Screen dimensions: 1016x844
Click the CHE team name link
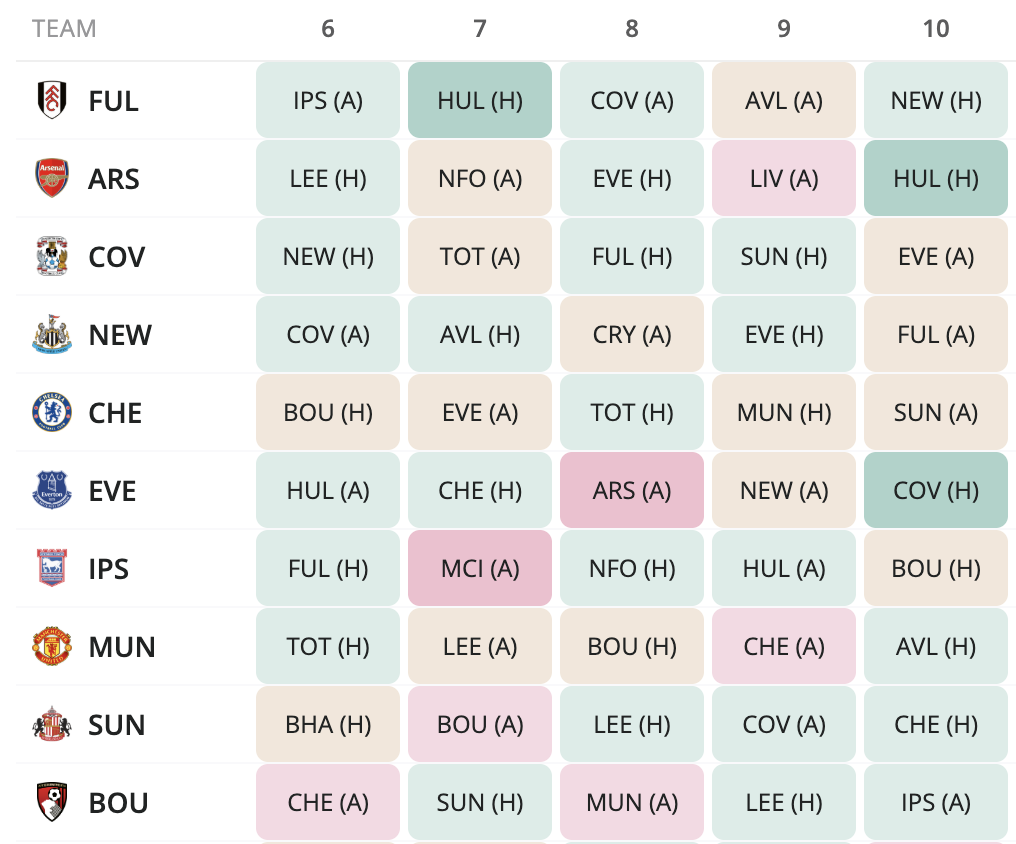115,413
